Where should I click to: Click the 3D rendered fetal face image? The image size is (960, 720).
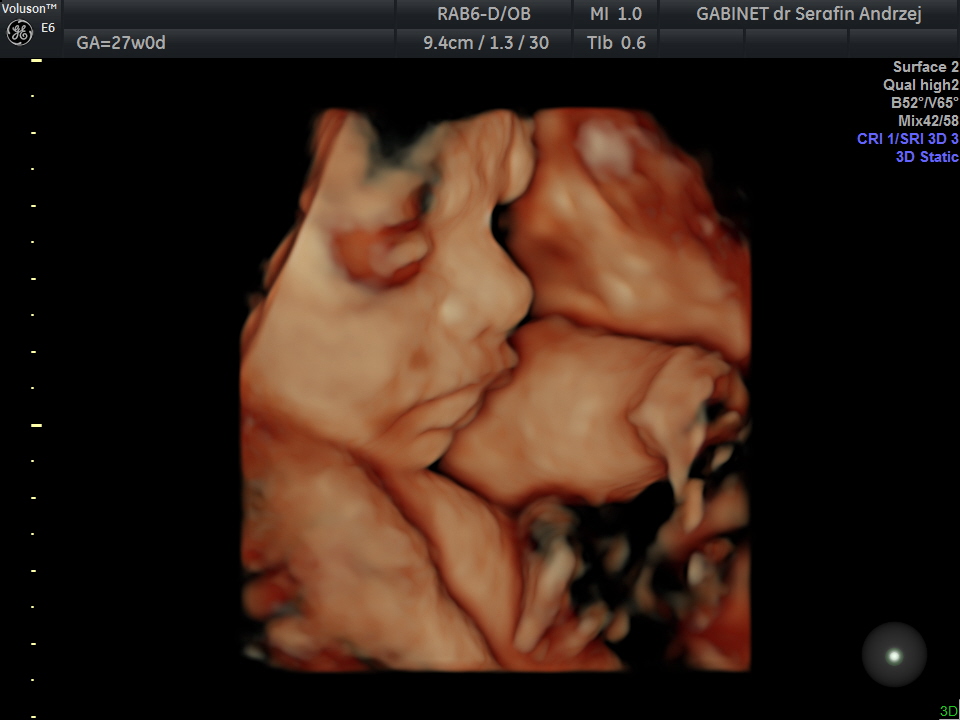495,389
